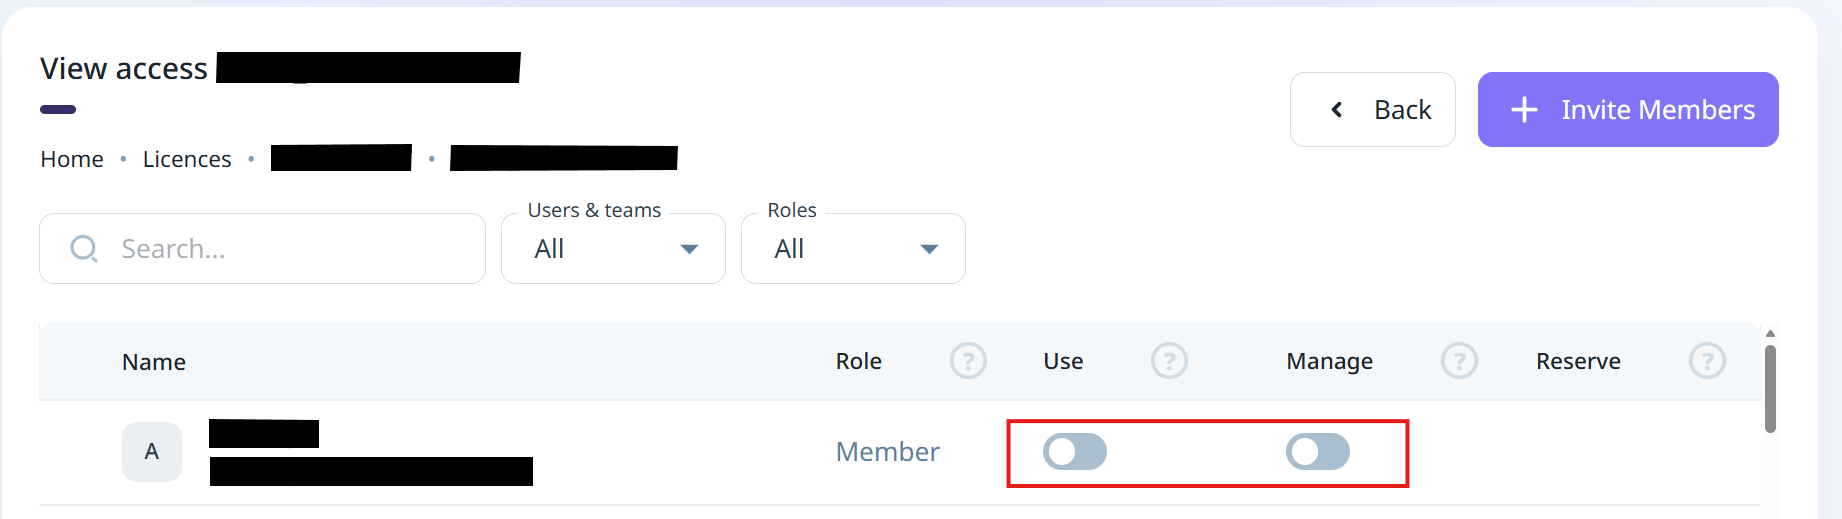This screenshot has width=1842, height=519.
Task: Click the plus icon on Invite Members
Action: tap(1524, 110)
